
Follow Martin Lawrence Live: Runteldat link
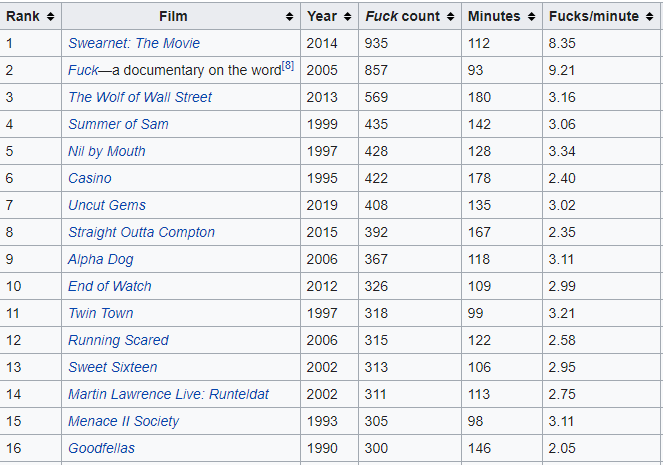[168, 394]
